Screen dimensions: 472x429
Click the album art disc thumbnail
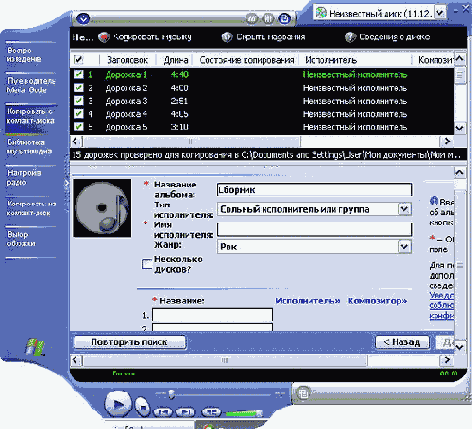pyautogui.click(x=102, y=208)
